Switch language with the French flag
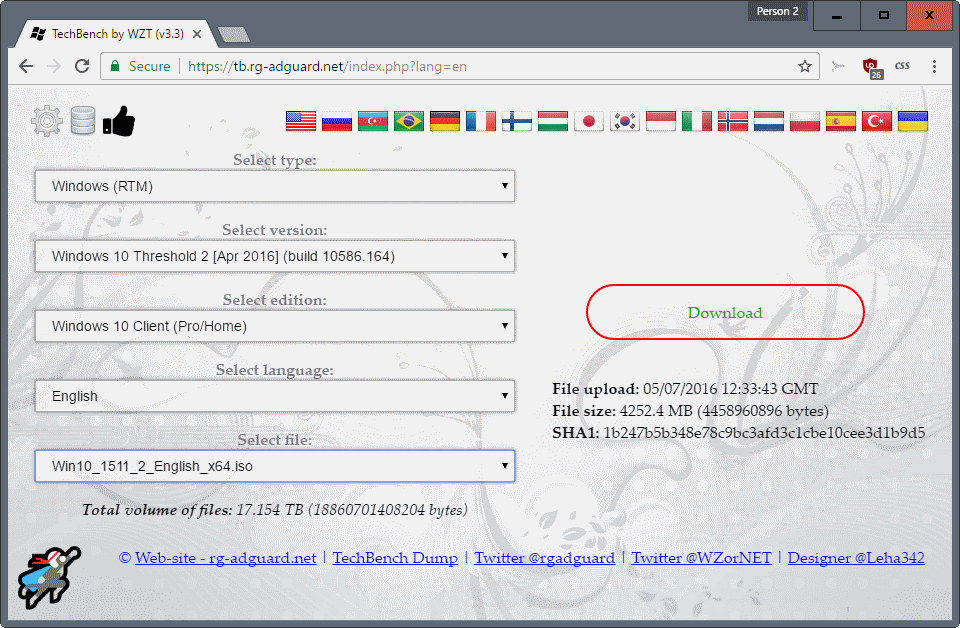Image resolution: width=960 pixels, height=628 pixels. [x=481, y=121]
